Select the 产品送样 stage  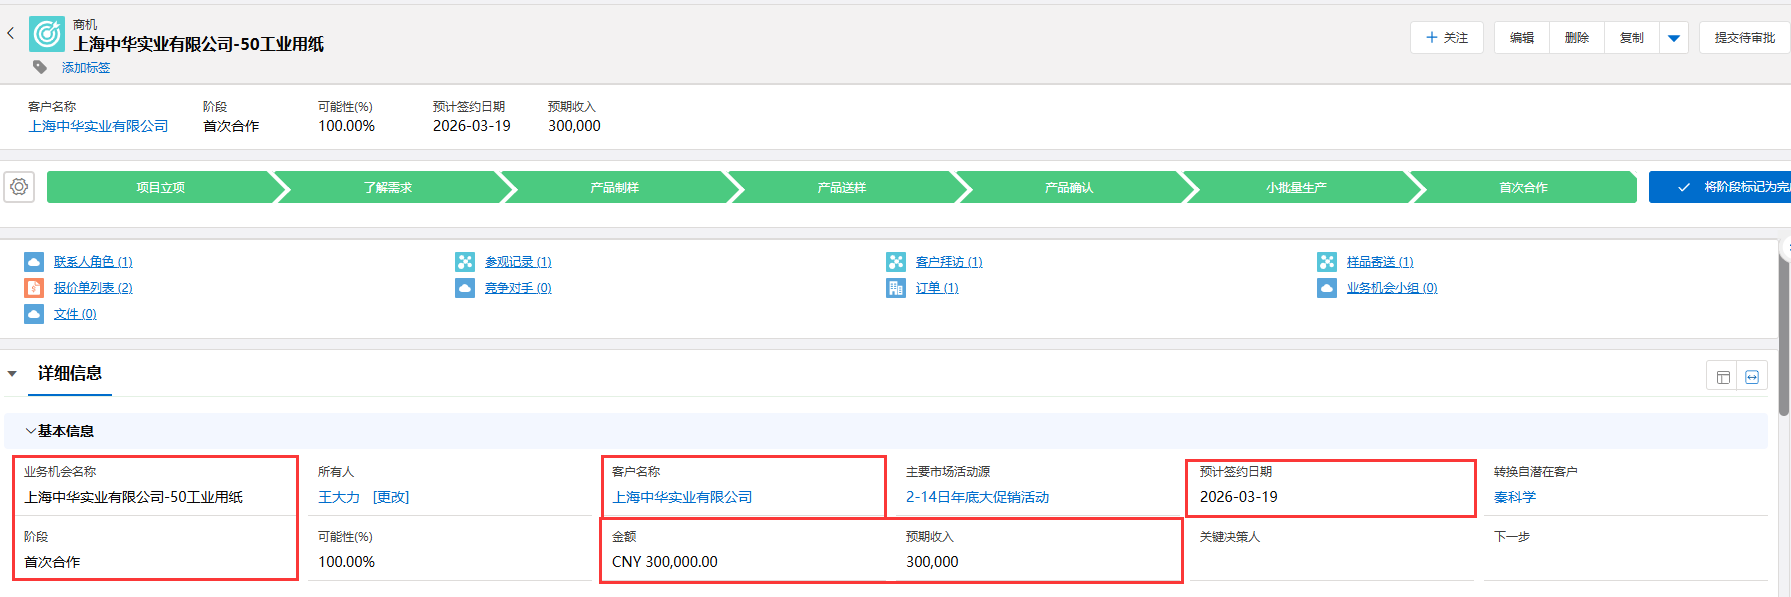click(841, 187)
